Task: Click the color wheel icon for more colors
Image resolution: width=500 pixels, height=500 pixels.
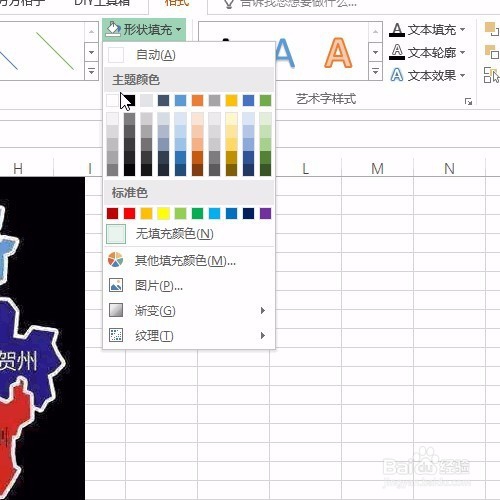Action: [116, 260]
